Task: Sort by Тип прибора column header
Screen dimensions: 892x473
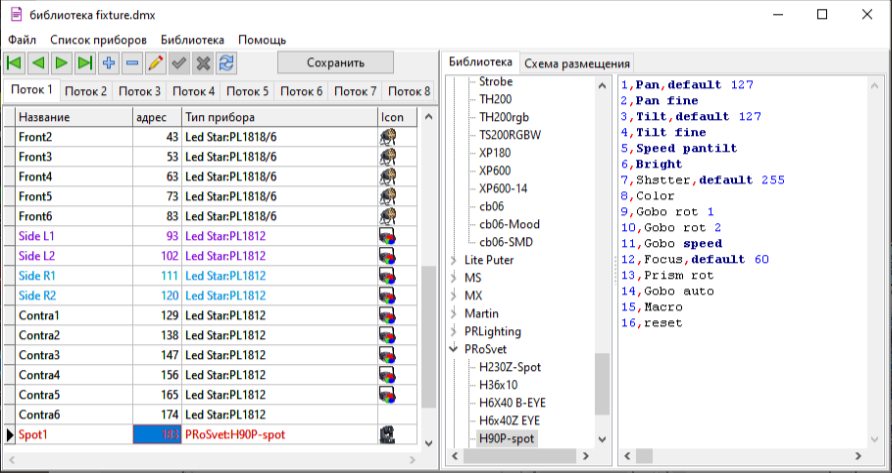Action: [x=280, y=117]
